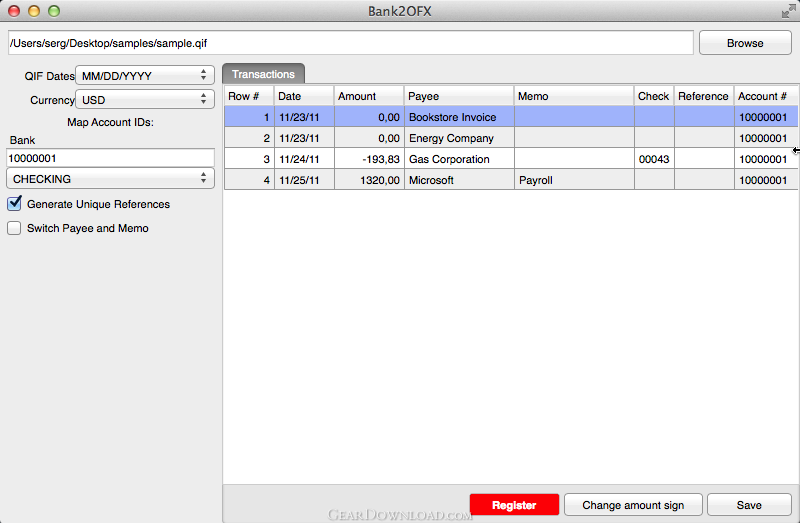Disable Generate Unique References checkbox

[14, 204]
